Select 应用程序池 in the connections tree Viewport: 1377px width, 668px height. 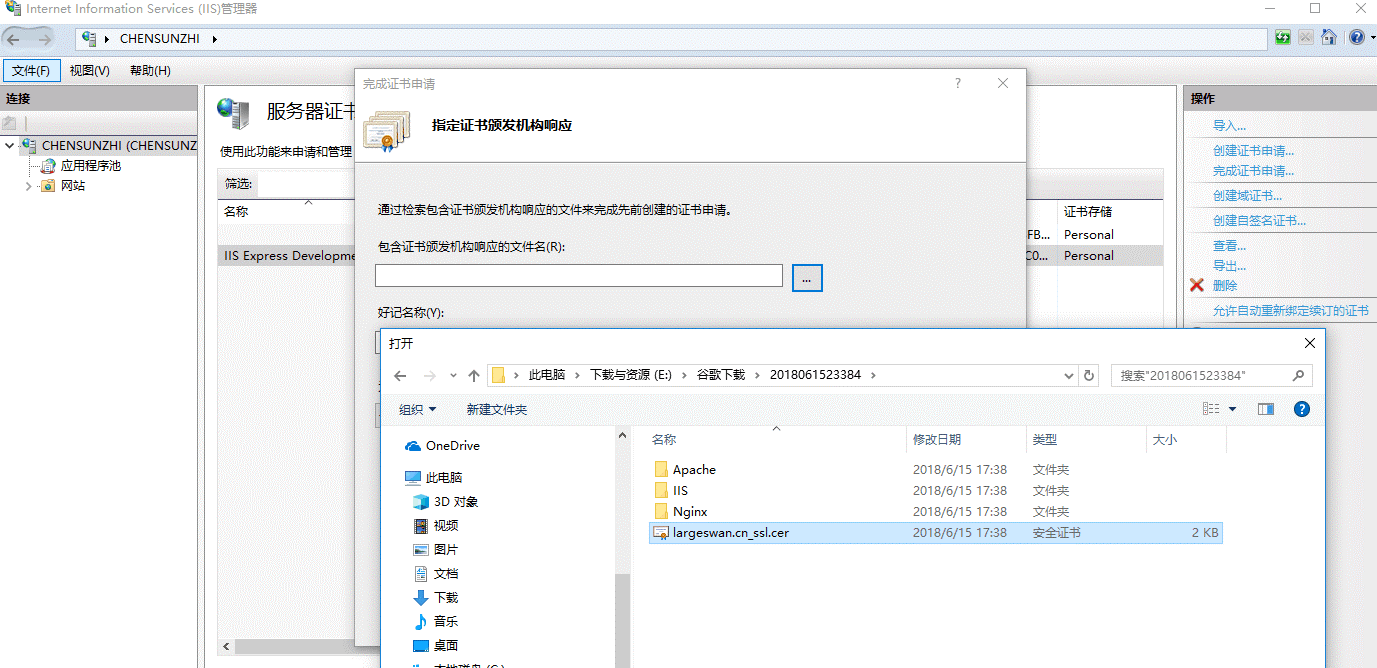[x=90, y=166]
